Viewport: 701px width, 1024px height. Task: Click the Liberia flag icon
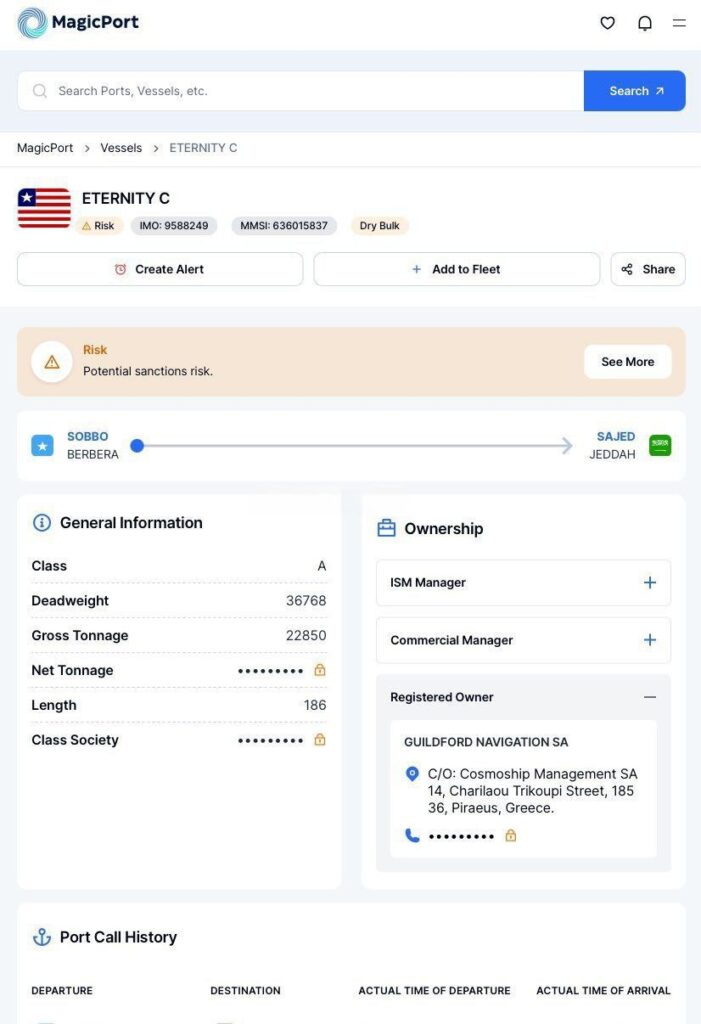click(x=44, y=208)
